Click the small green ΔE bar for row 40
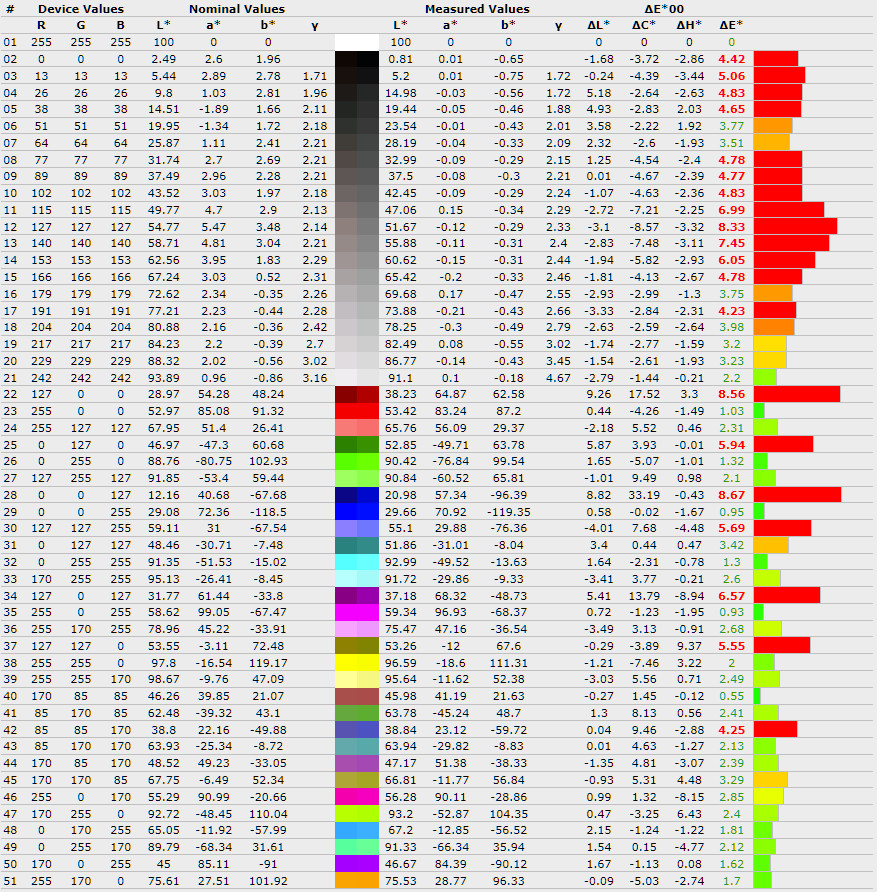877x892 pixels. click(757, 696)
